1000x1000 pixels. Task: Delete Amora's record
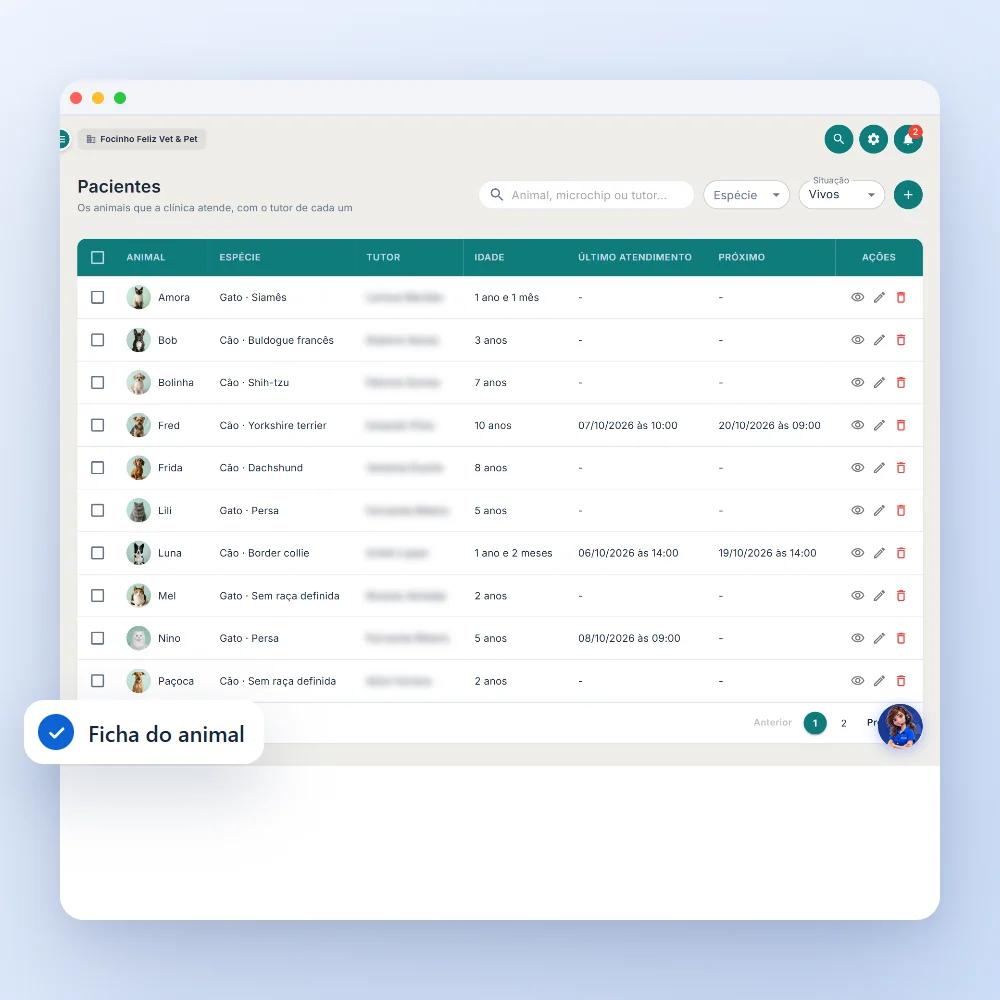(x=901, y=297)
